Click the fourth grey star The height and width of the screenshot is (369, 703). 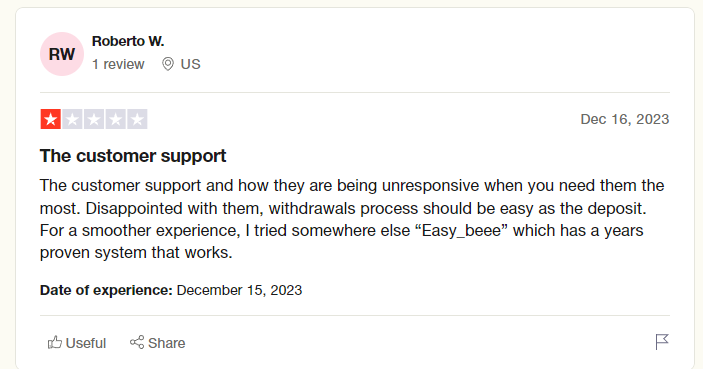click(116, 119)
